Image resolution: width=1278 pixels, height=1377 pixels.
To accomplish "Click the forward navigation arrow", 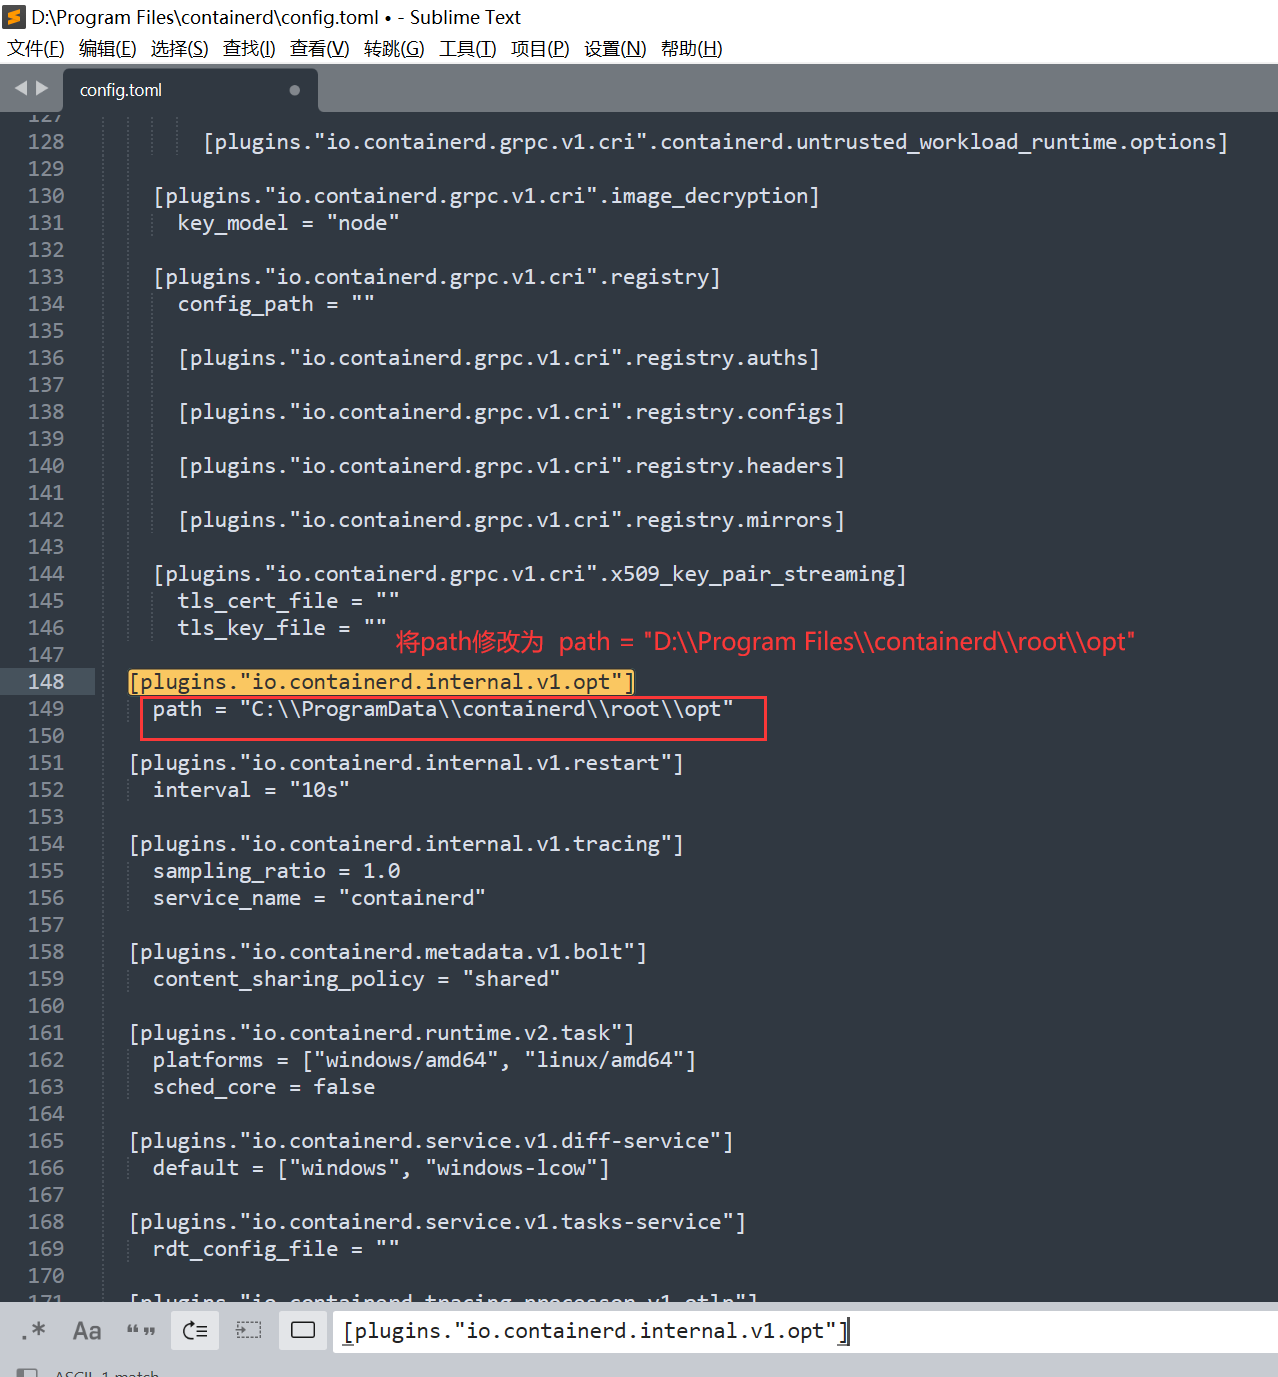I will point(42,88).
